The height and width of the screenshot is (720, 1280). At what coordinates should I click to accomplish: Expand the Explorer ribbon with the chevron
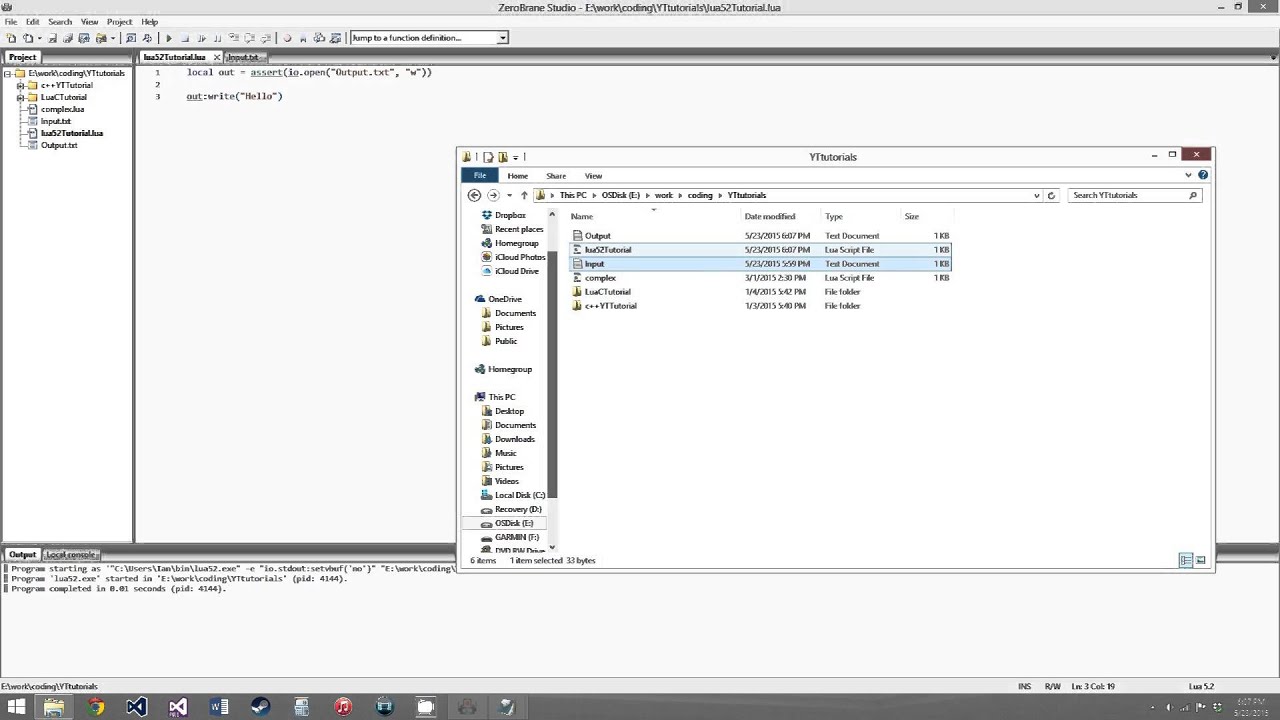(x=1188, y=175)
